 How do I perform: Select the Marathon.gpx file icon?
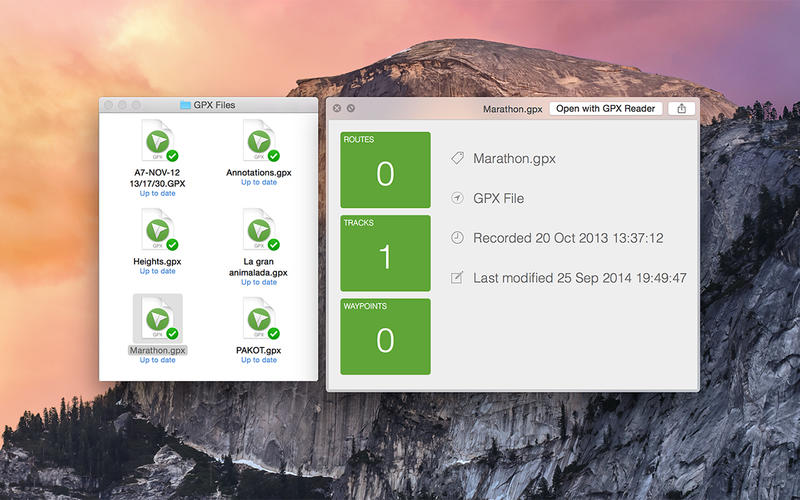coord(157,319)
